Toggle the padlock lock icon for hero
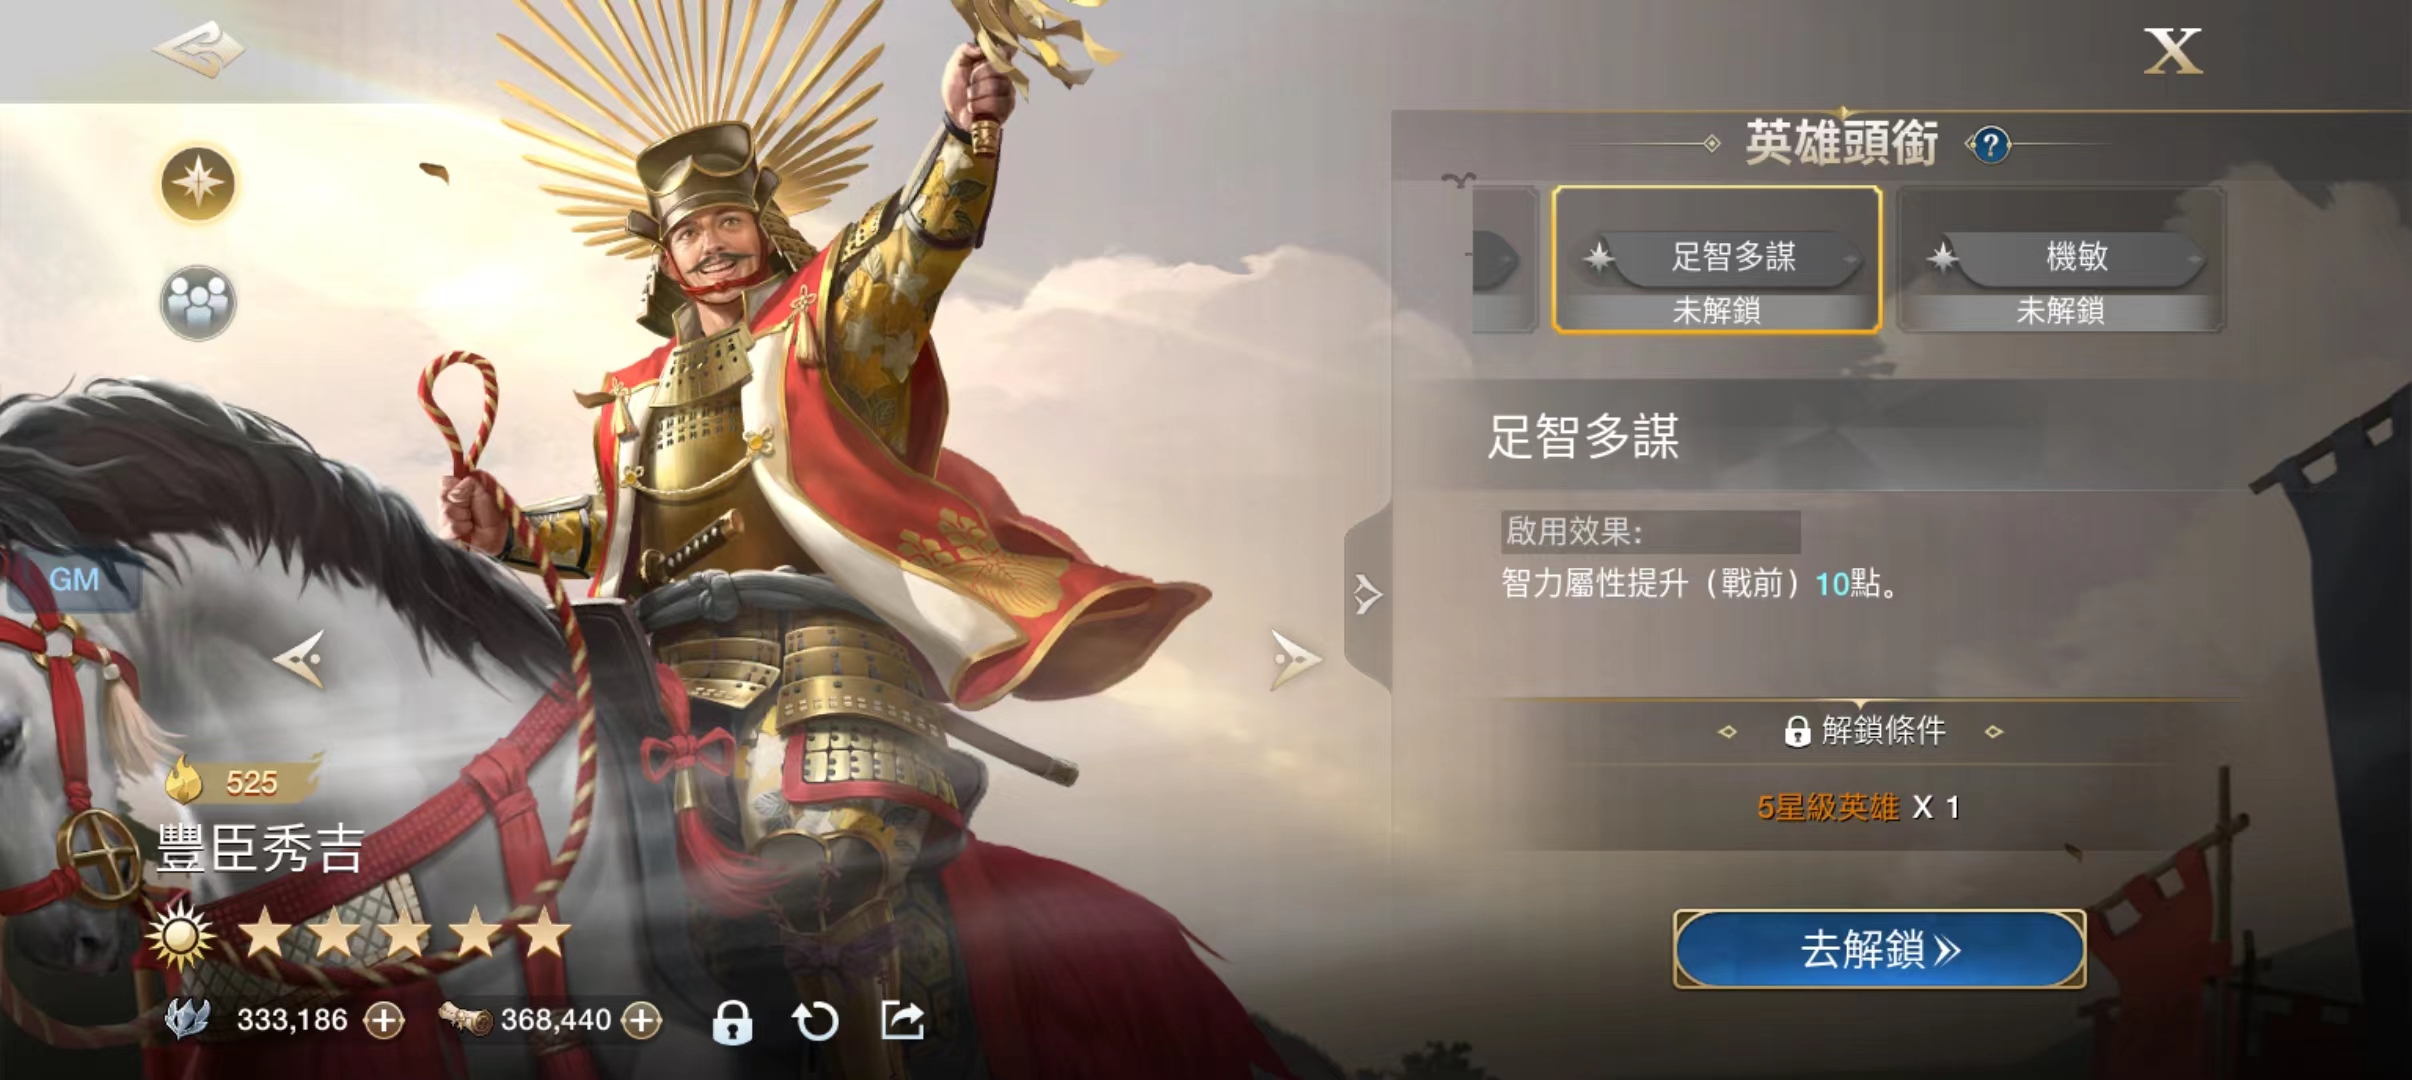 coord(732,1021)
